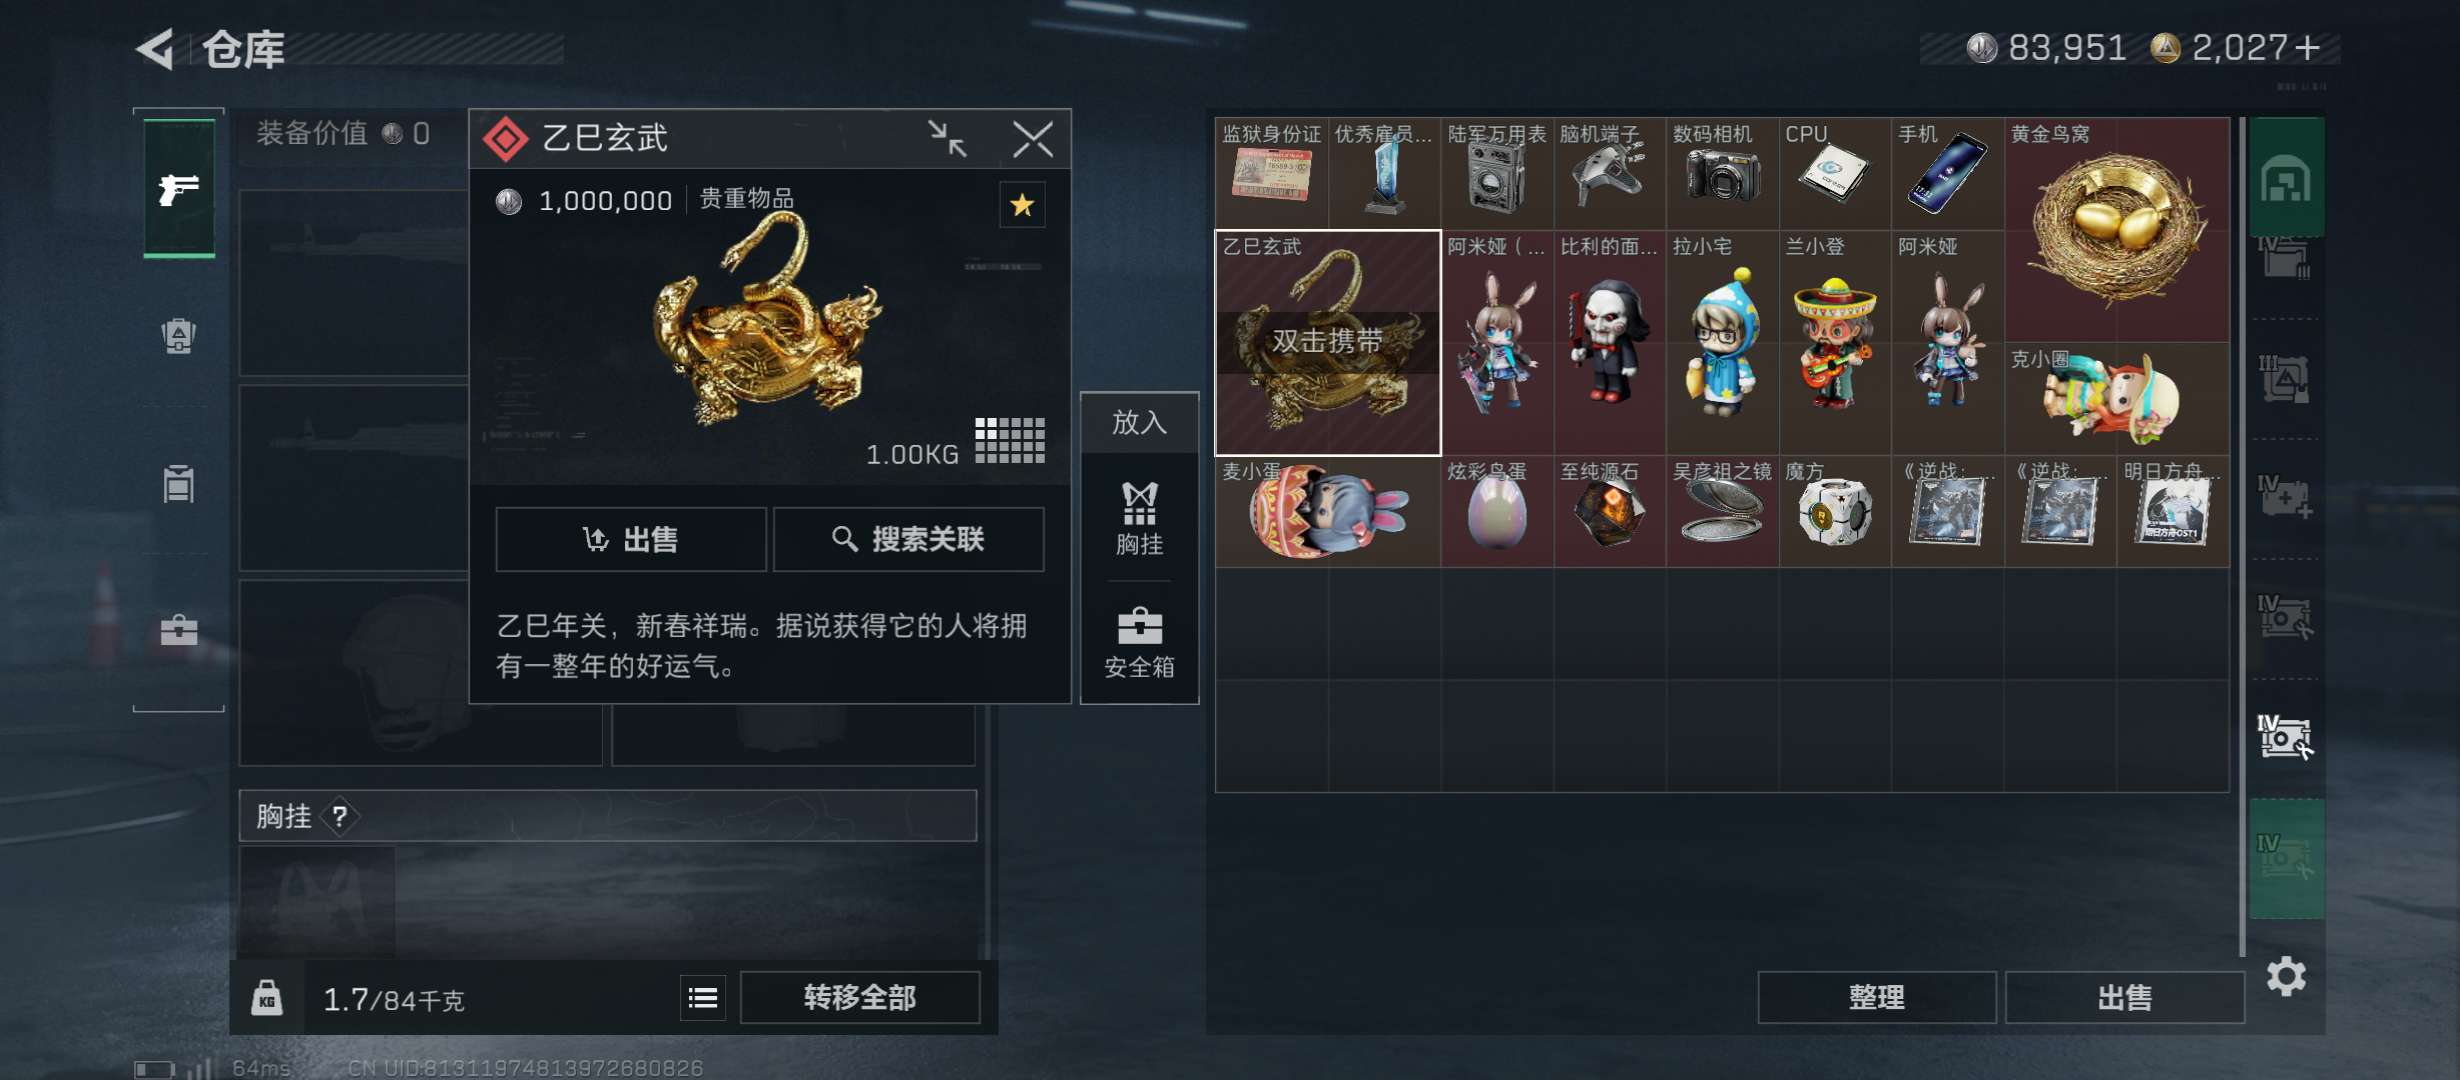Open the 胸挂 help question mark
The height and width of the screenshot is (1080, 2460).
340,816
